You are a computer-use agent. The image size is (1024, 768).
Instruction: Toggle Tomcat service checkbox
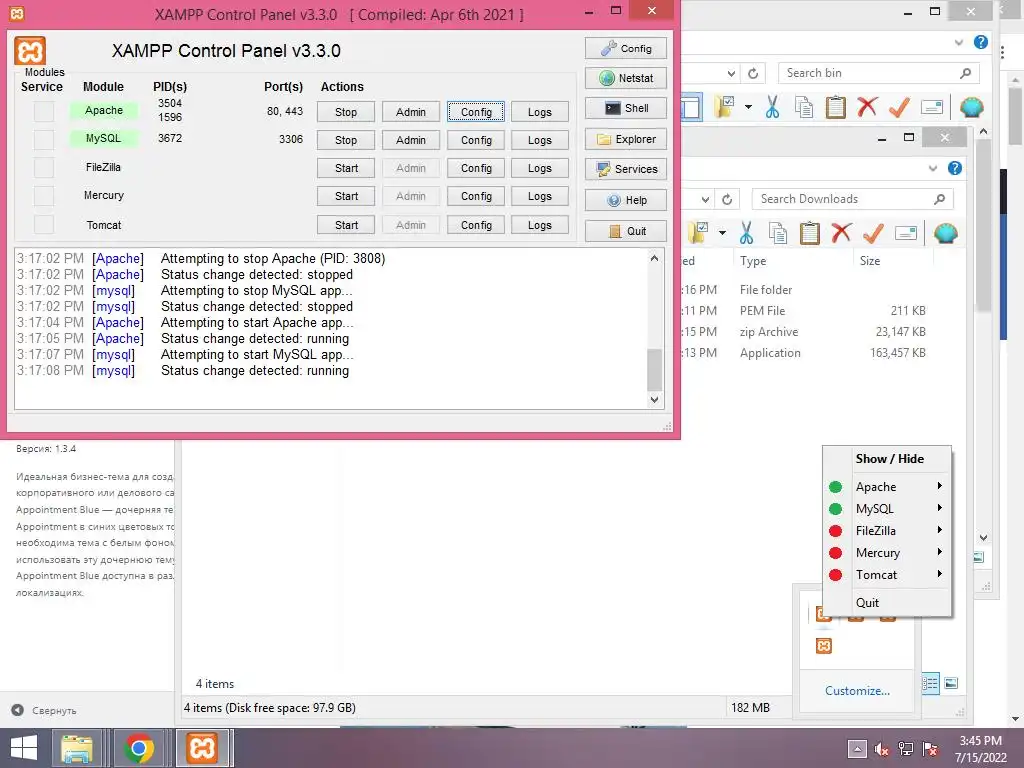click(44, 225)
